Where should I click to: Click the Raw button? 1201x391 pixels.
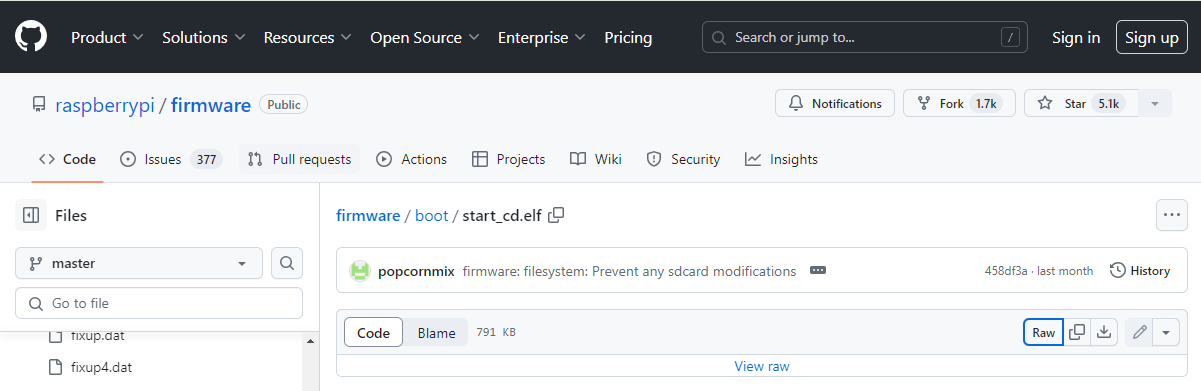[1043, 333]
